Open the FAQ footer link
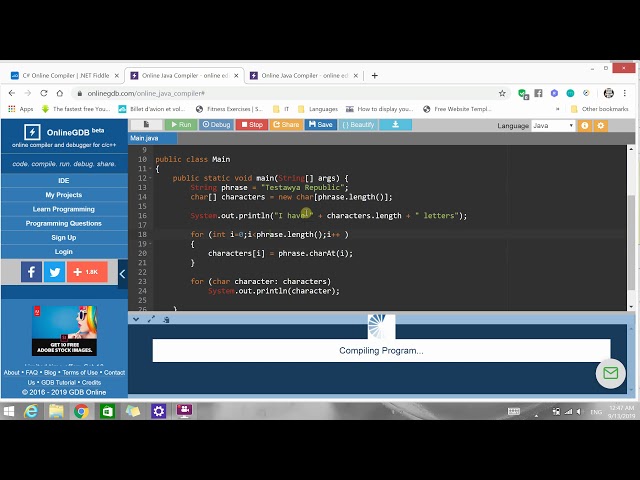 click(x=31, y=373)
